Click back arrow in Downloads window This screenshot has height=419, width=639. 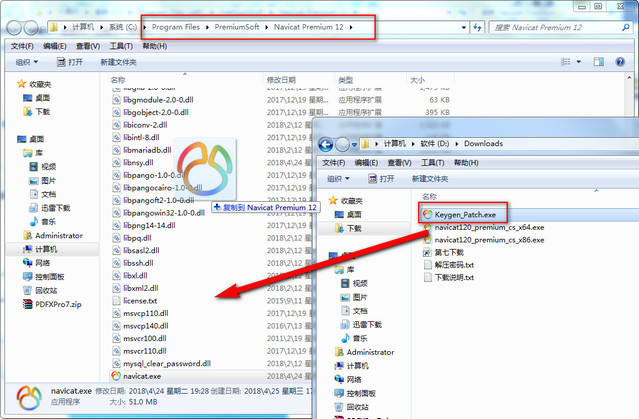pyautogui.click(x=326, y=144)
